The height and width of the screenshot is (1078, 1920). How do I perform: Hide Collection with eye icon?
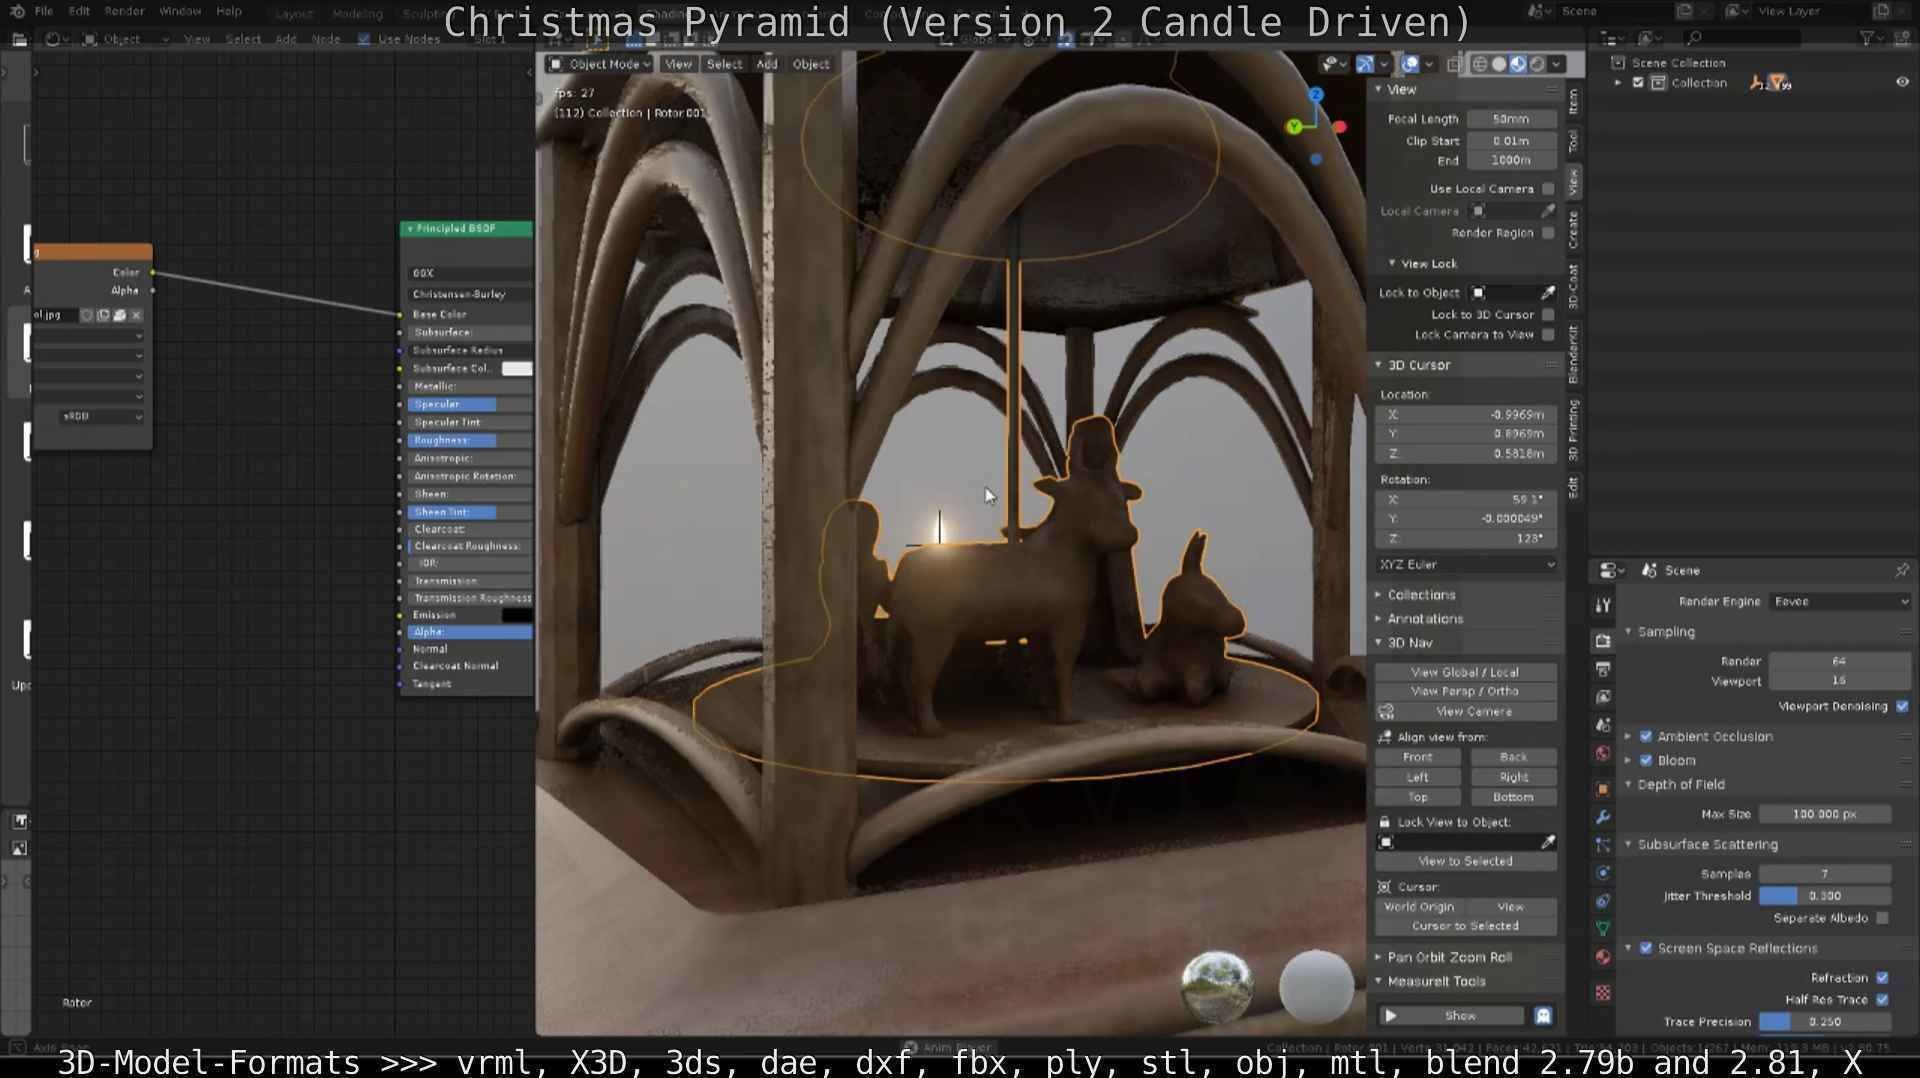1902,83
